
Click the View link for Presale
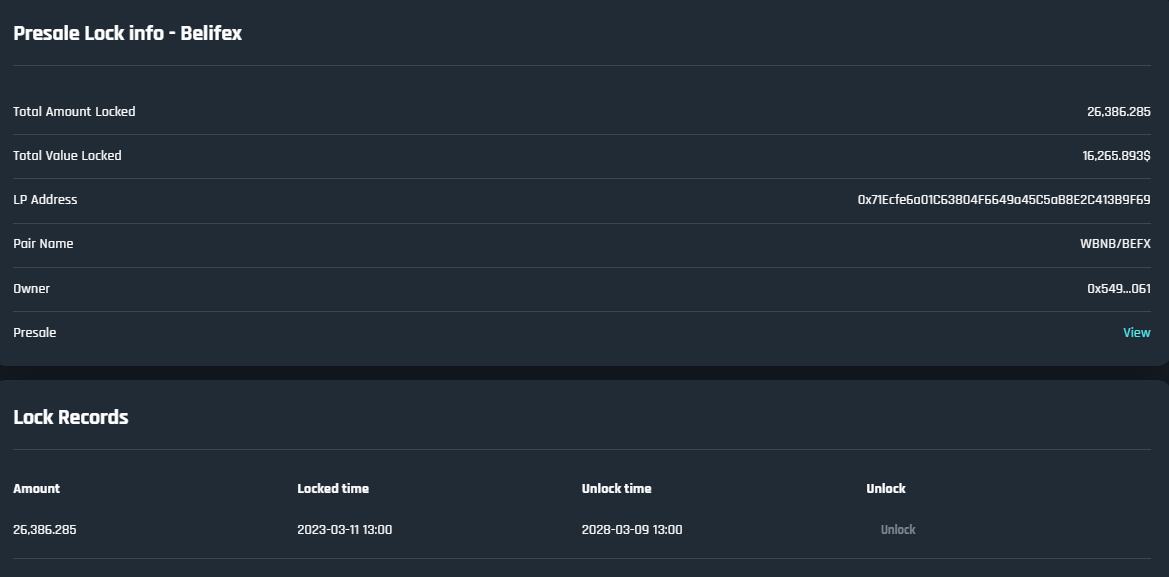1136,333
